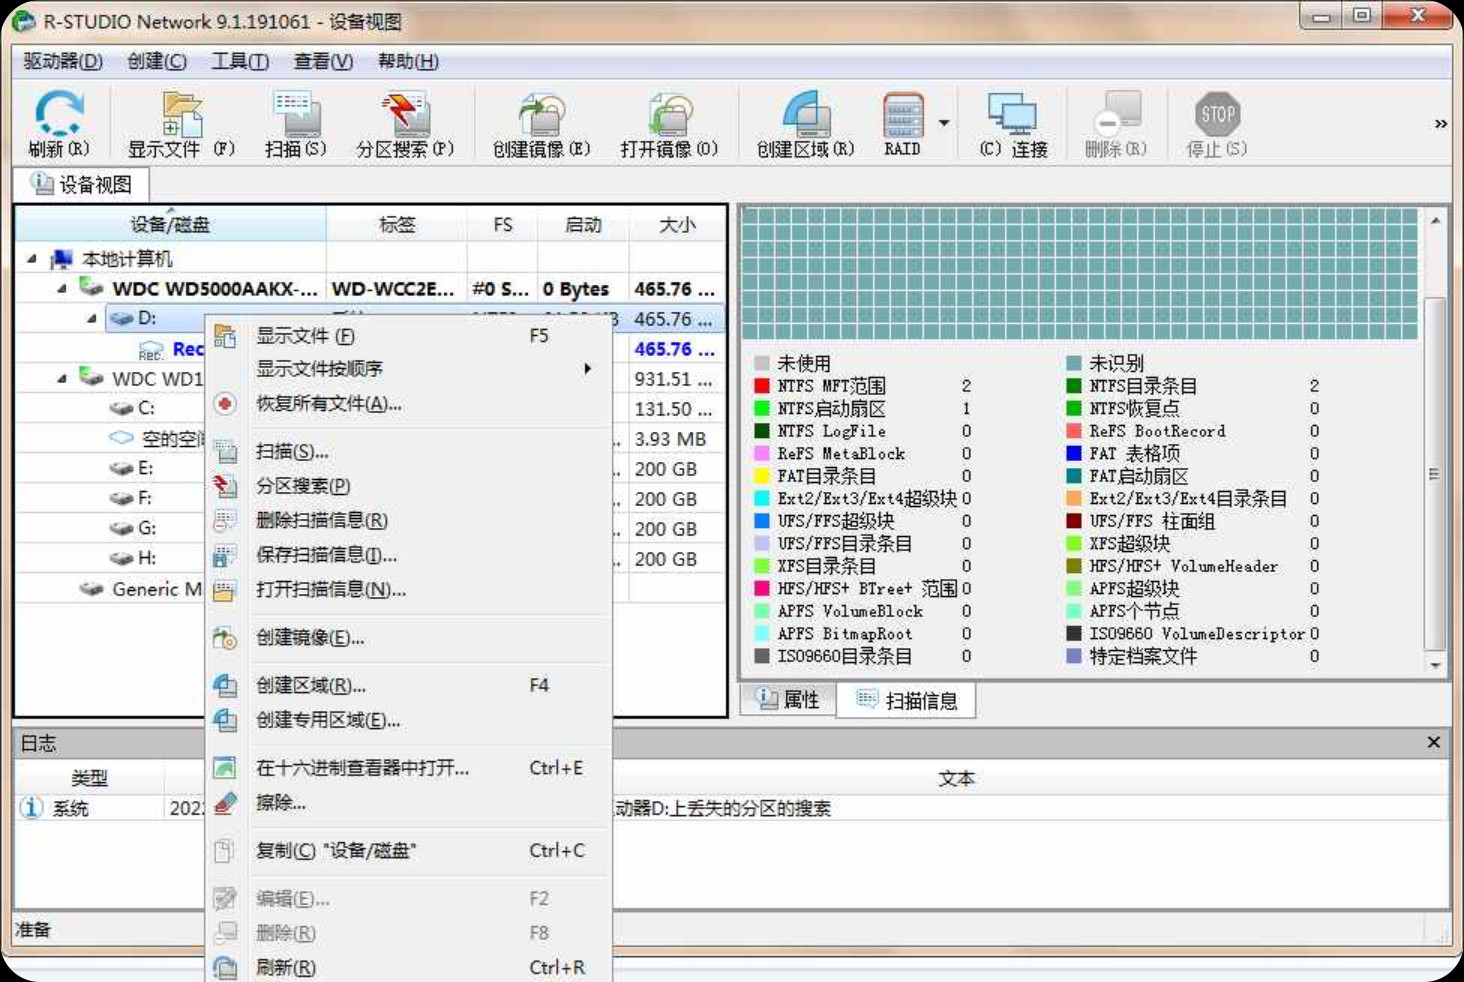
Task: Click the Partition Search (分区搜索) toolbar icon
Action: point(405,123)
